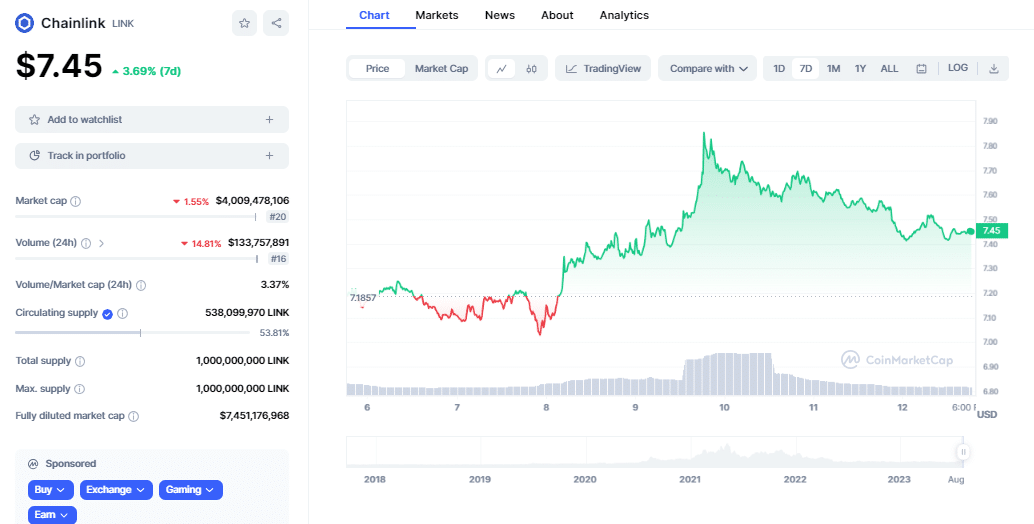
Task: Set chart range to 1Y
Action: pyautogui.click(x=860, y=69)
